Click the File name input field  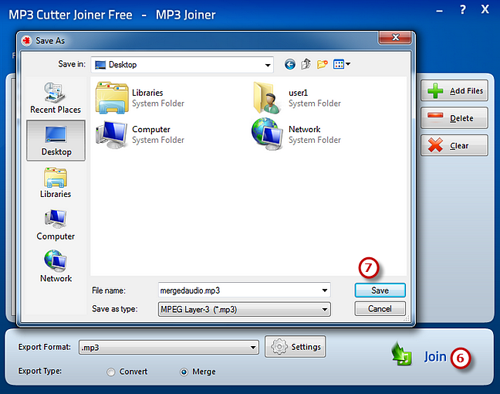tap(244, 290)
